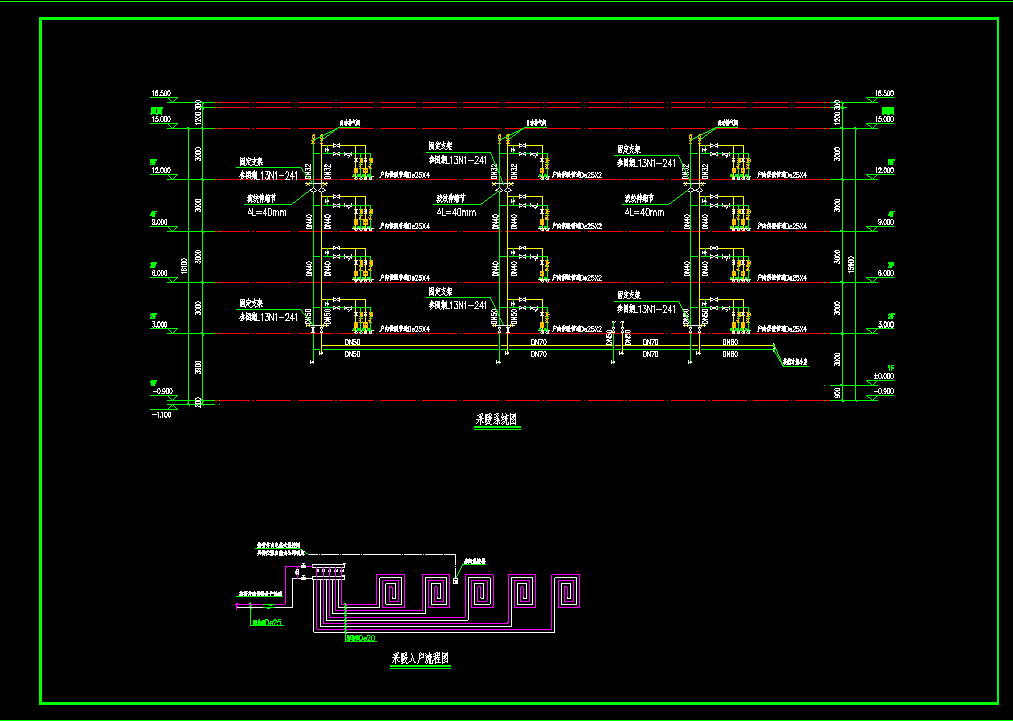
Task: Click the 12.000 elevation label on left
Action: pos(161,170)
